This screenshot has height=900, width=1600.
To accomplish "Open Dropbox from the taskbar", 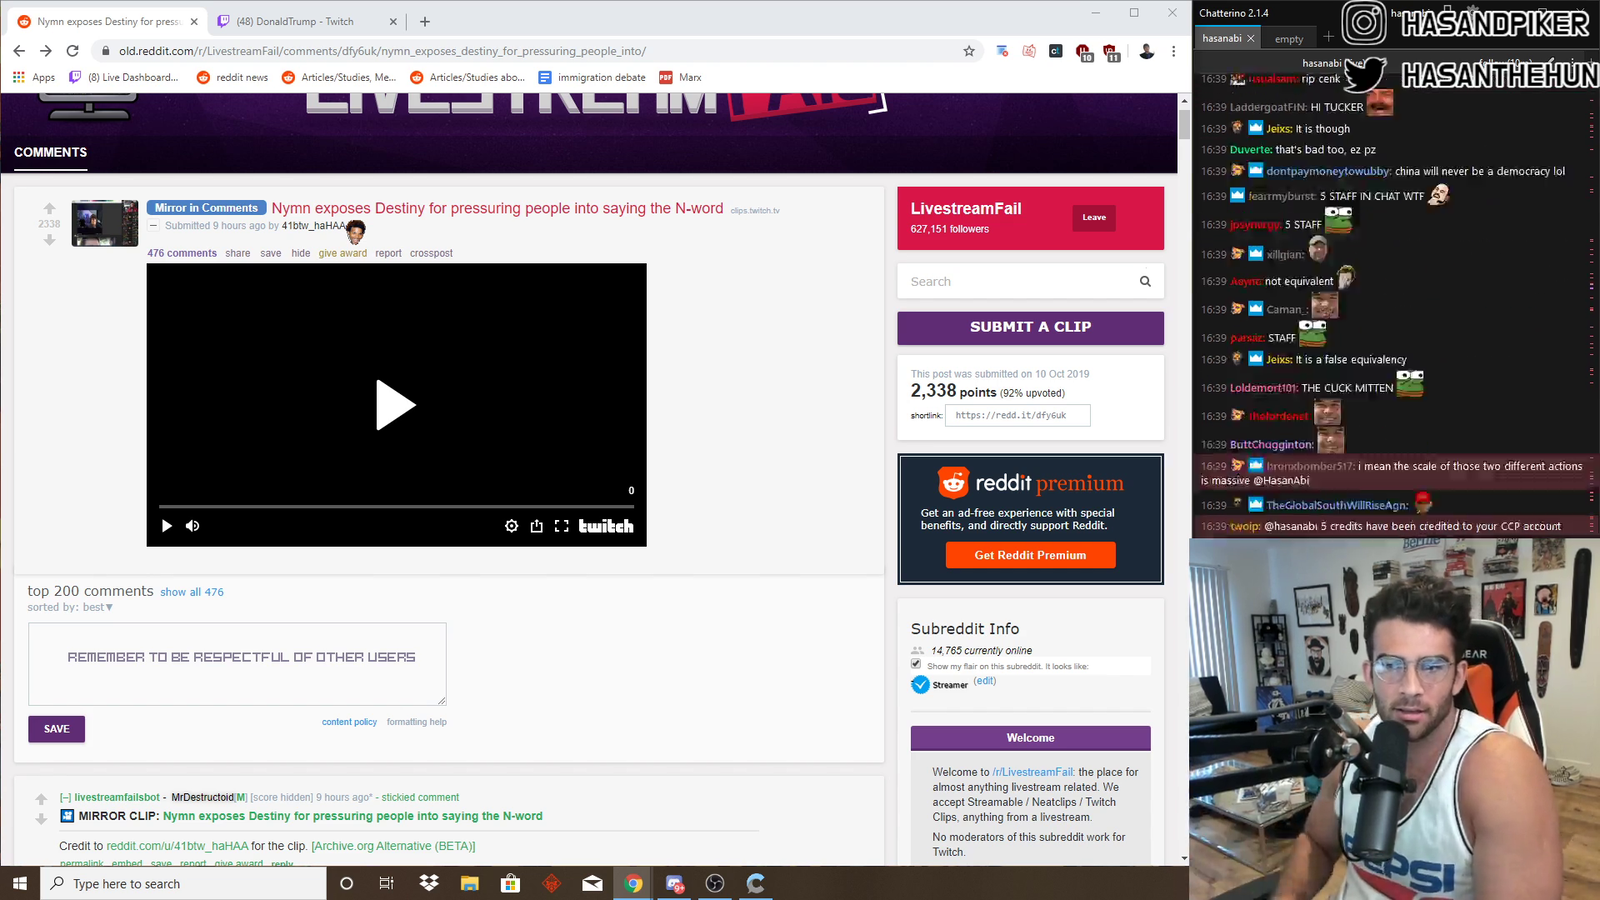I will click(429, 883).
